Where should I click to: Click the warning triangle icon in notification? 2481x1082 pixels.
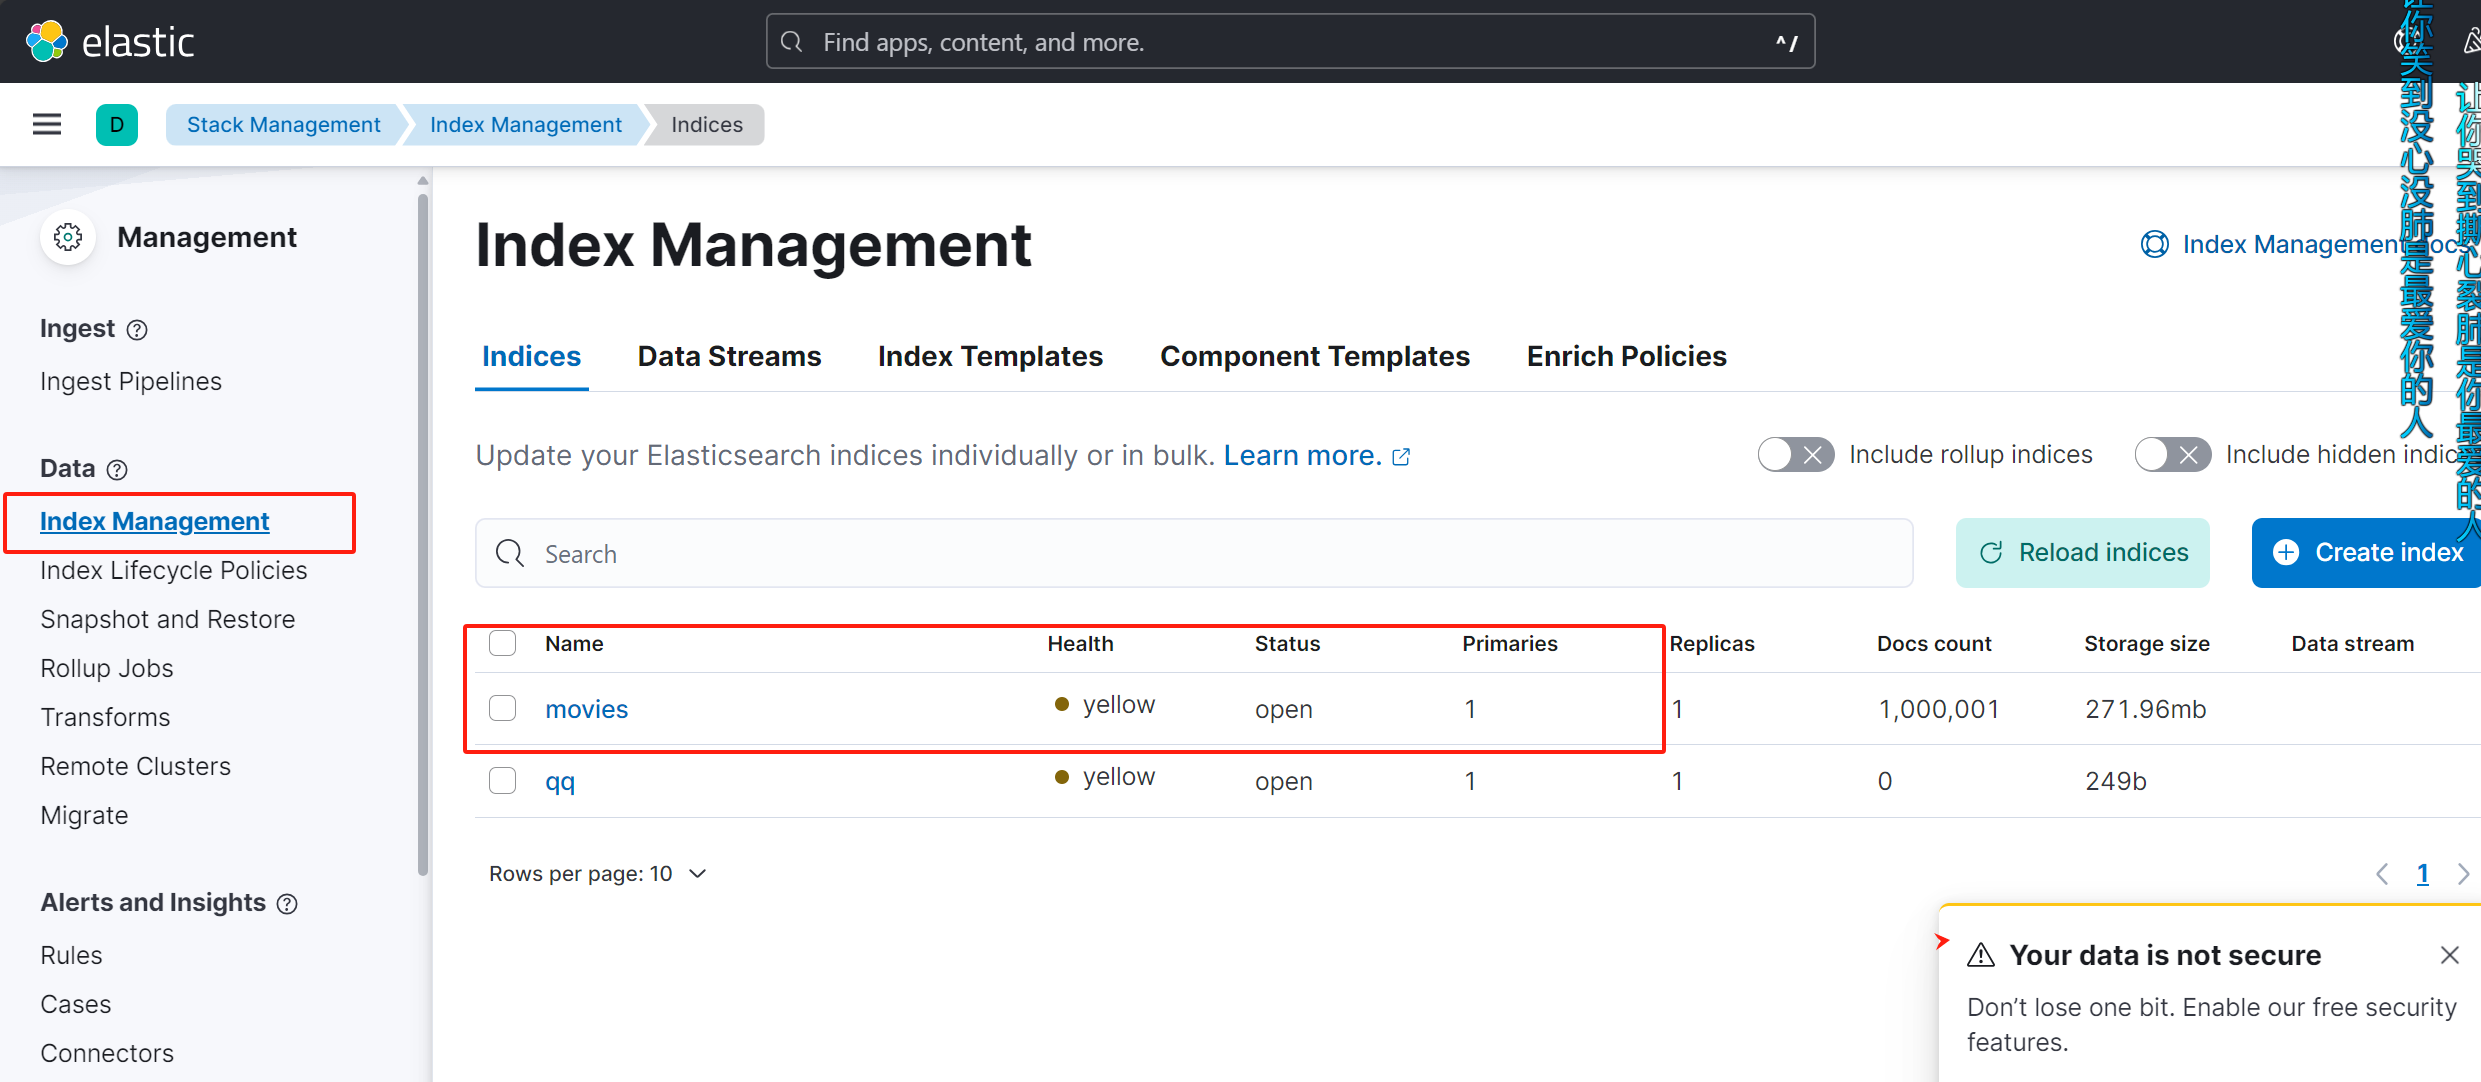tap(1981, 955)
